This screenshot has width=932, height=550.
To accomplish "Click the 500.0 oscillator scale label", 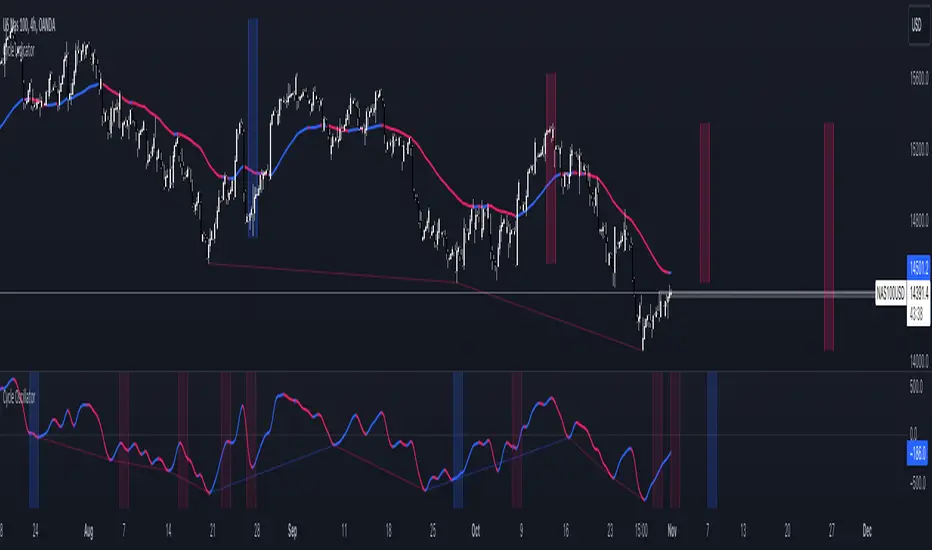I will coord(917,386).
